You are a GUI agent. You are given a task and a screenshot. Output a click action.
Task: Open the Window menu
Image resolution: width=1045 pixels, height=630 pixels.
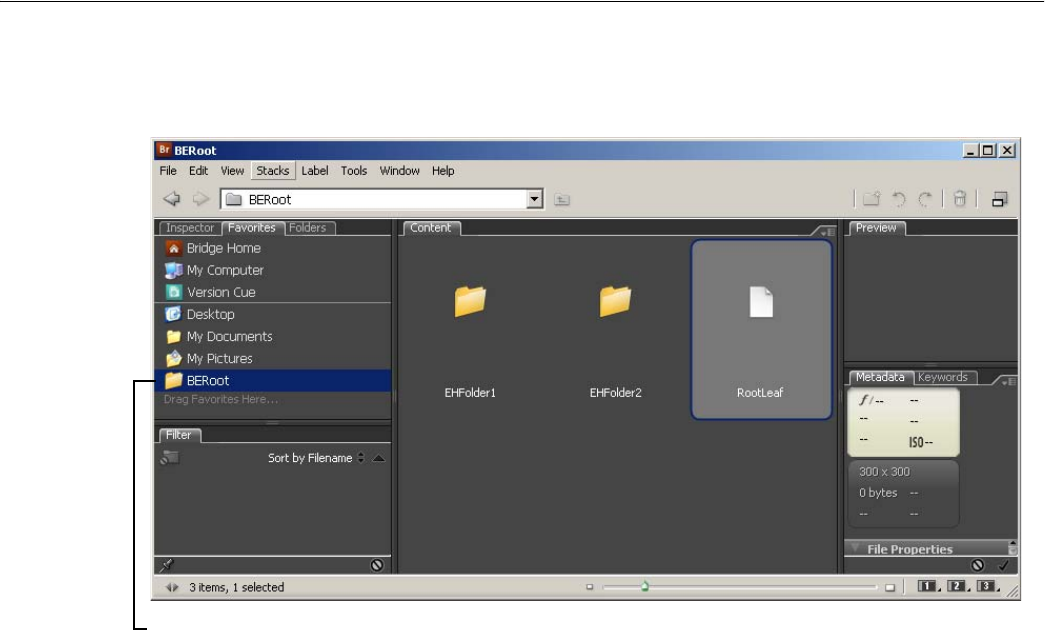point(399,171)
